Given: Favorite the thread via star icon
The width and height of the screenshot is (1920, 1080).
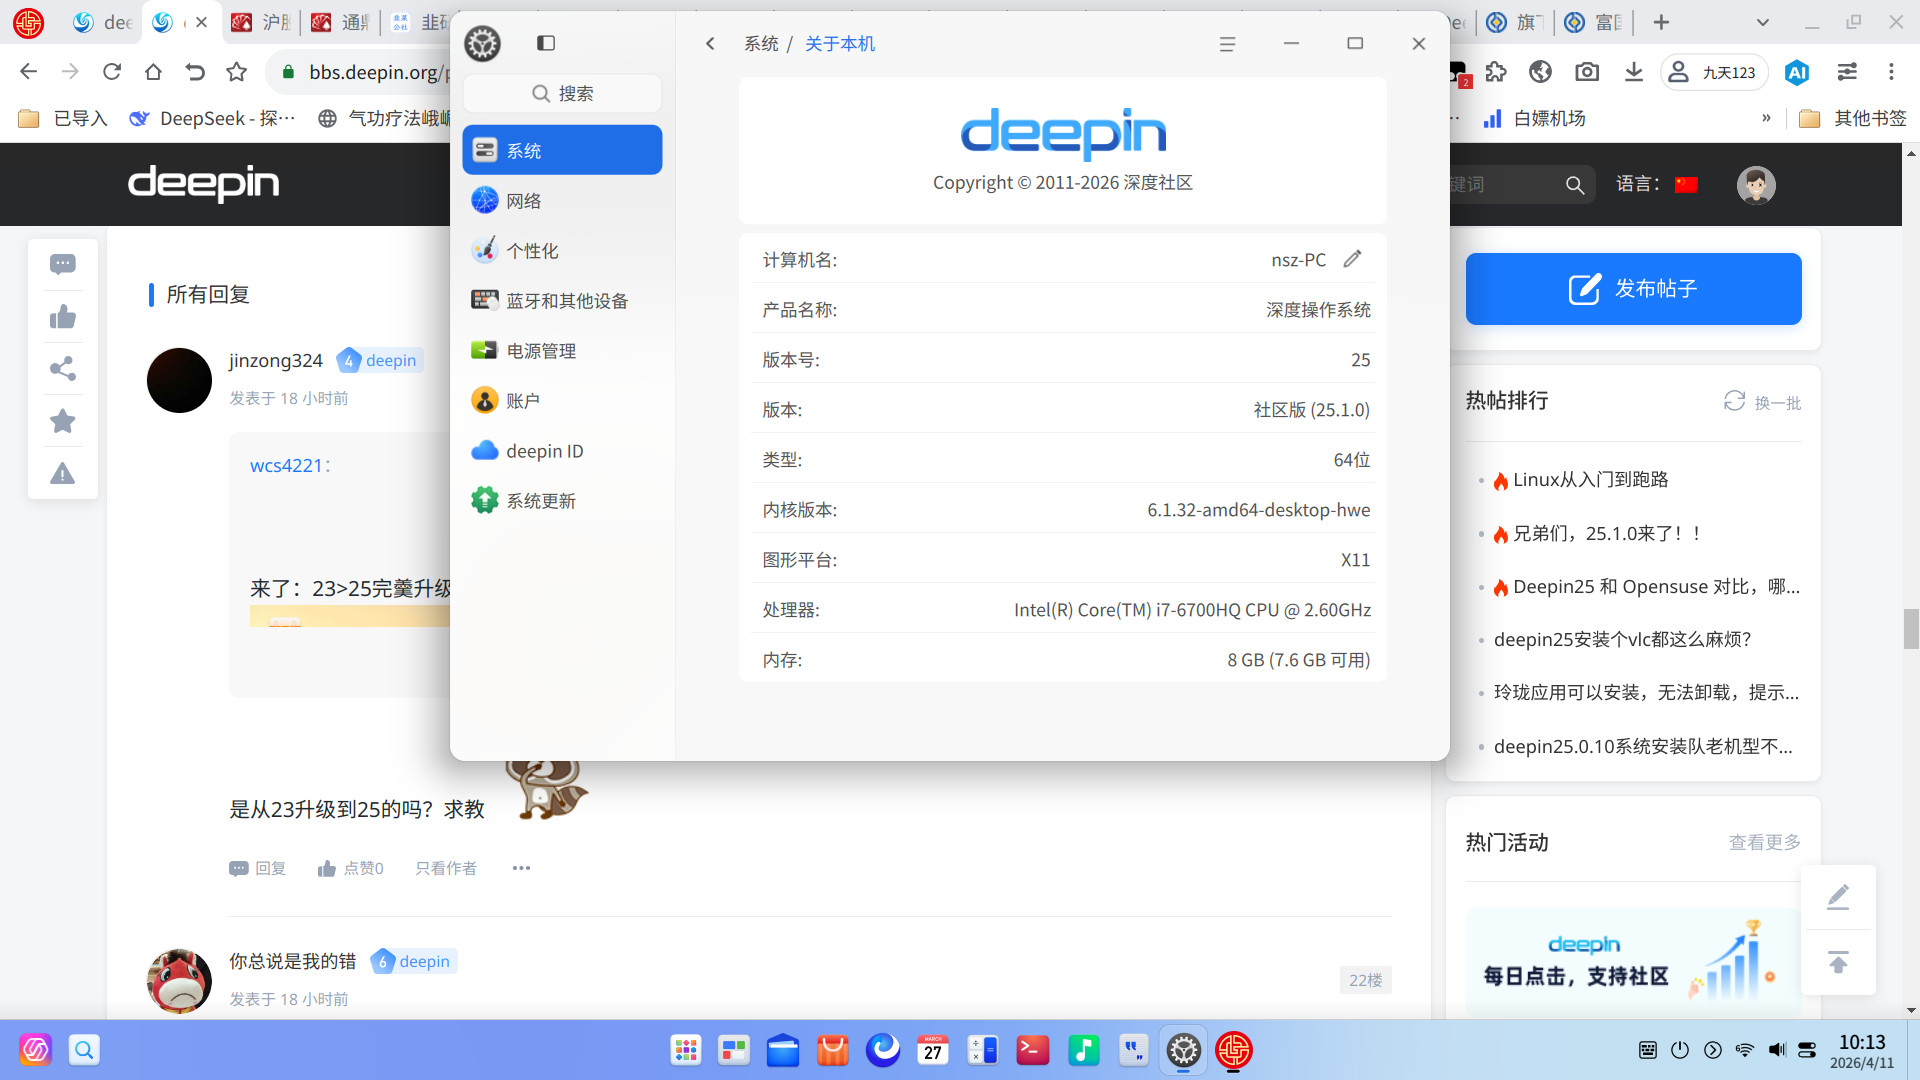Looking at the screenshot, I should coord(63,421).
